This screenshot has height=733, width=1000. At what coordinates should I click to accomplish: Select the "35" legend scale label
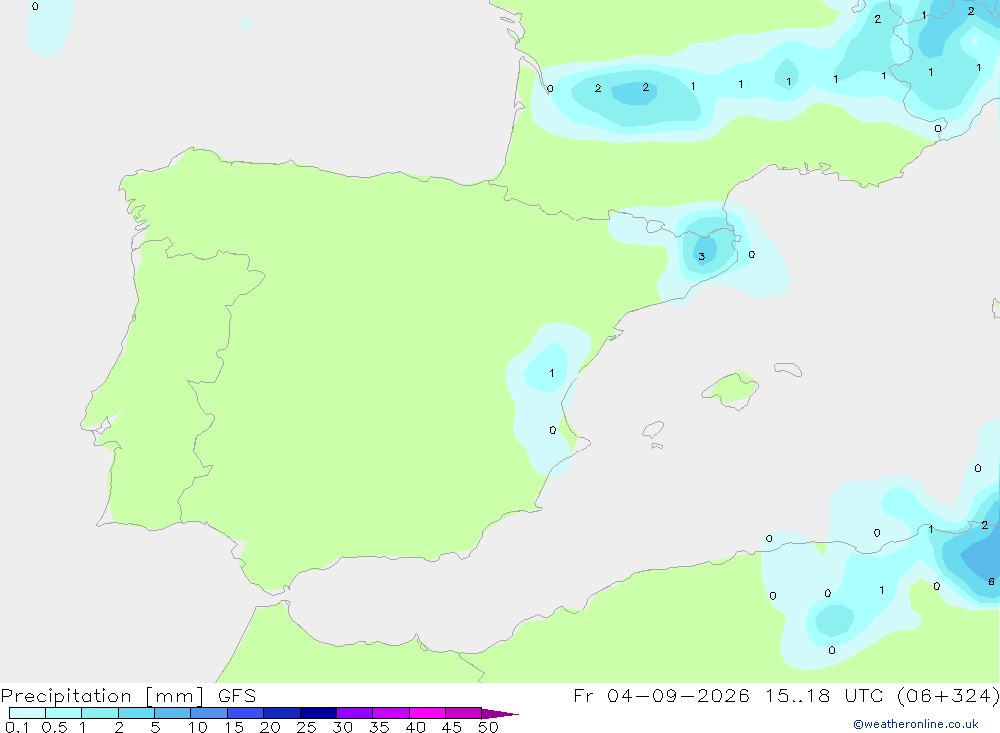click(x=379, y=727)
